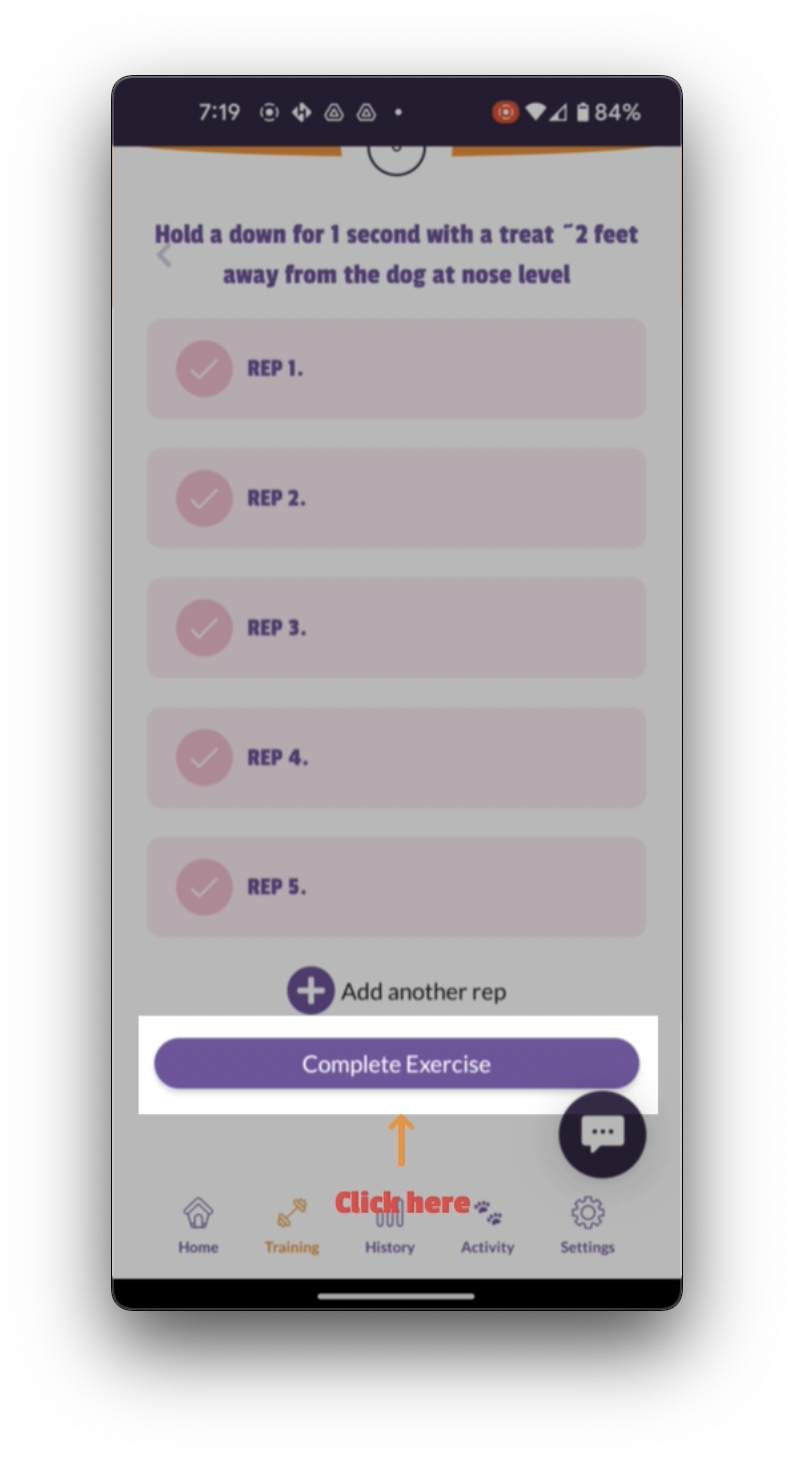The image size is (794, 1458).
Task: Tap the screen recording status icon
Action: (506, 112)
